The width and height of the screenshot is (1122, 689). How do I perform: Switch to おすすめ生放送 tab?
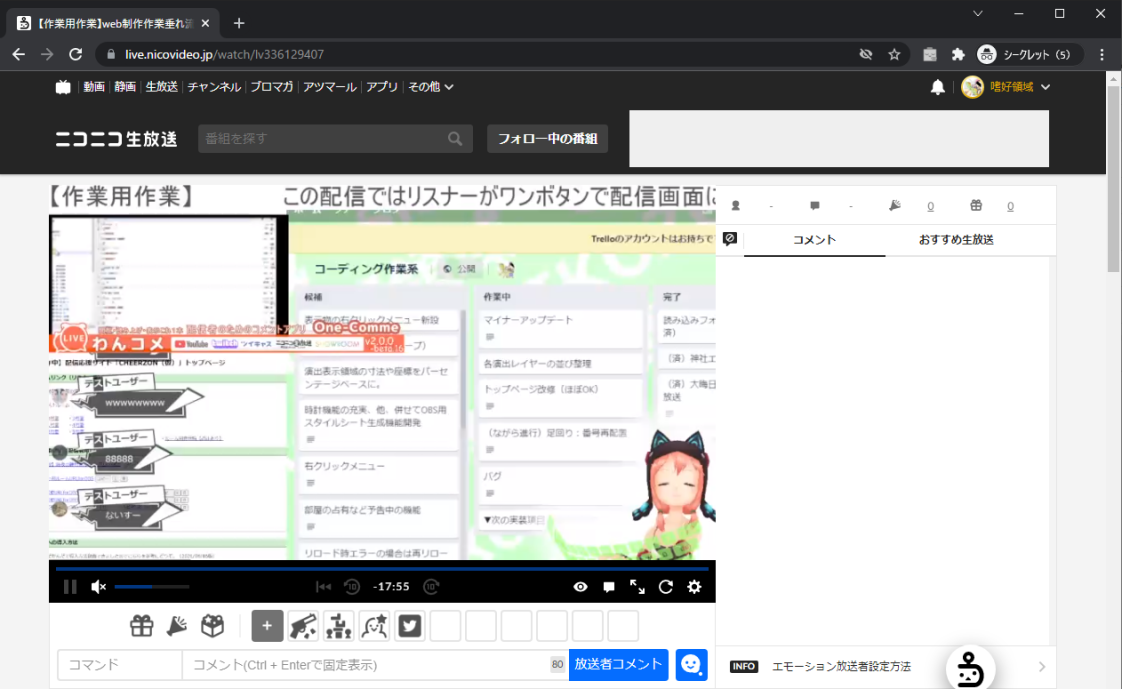pyautogui.click(x=956, y=240)
